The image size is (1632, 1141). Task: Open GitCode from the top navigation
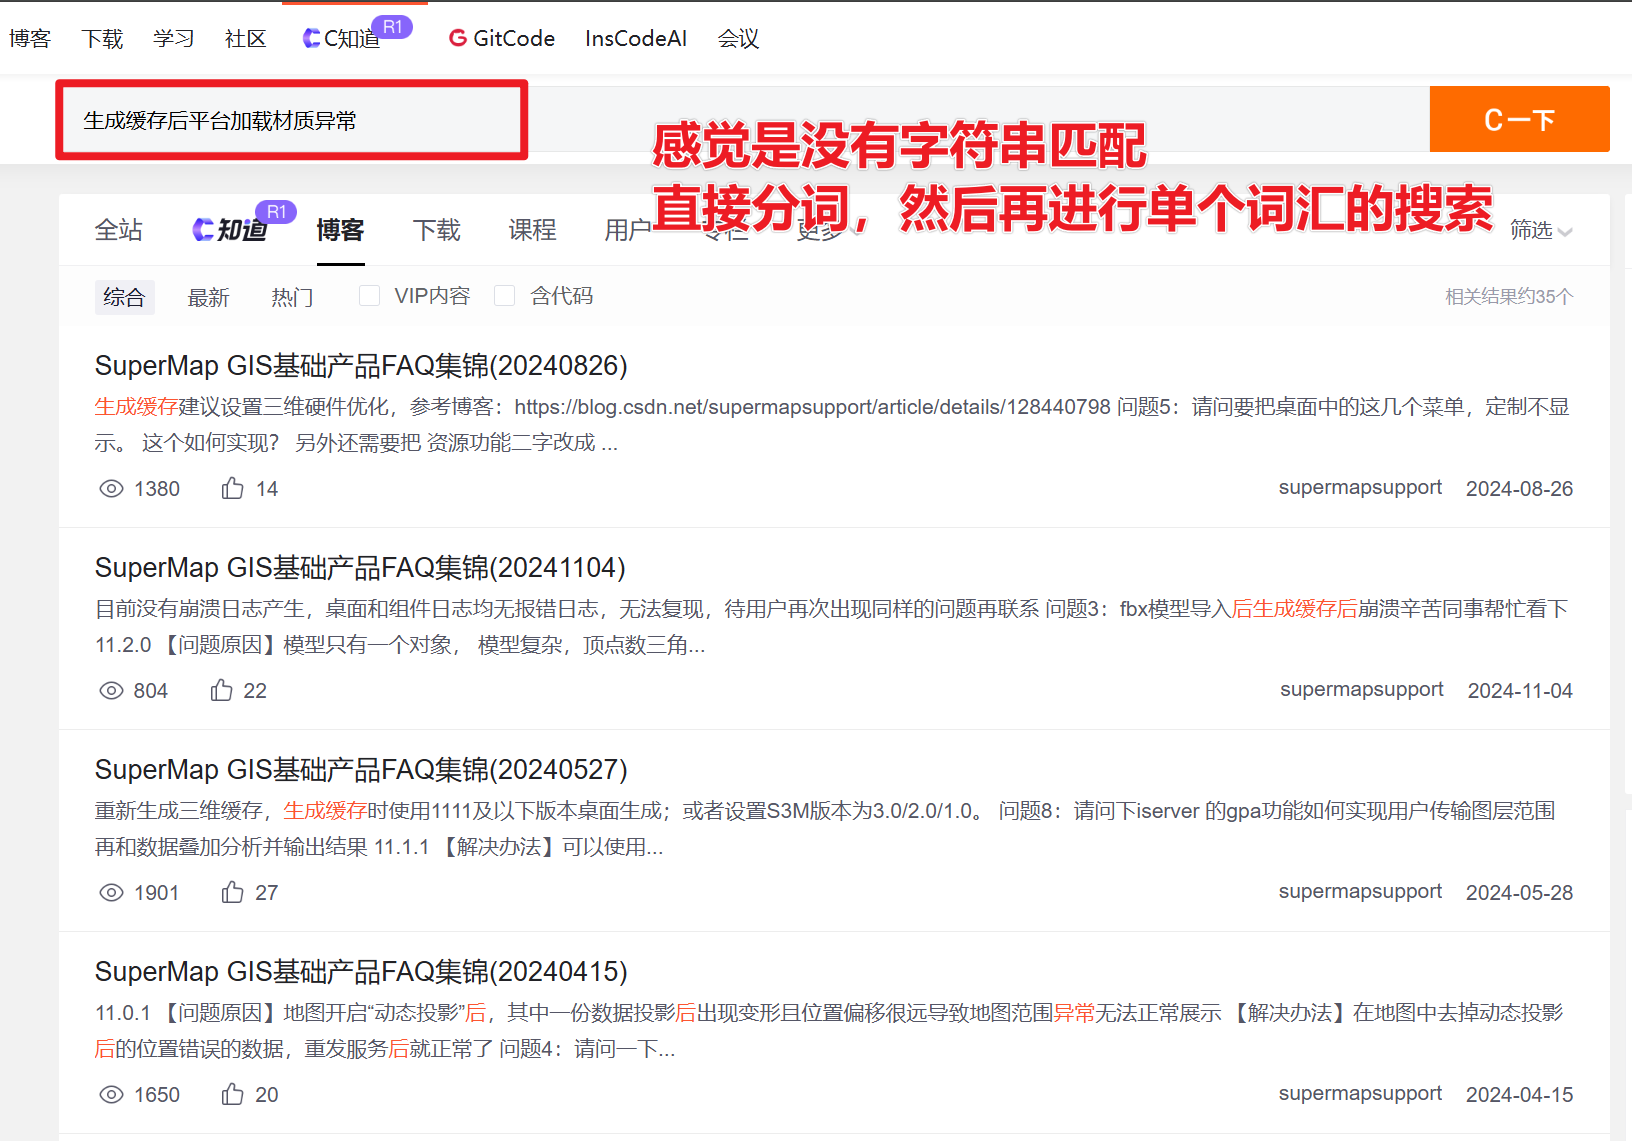tap(502, 38)
